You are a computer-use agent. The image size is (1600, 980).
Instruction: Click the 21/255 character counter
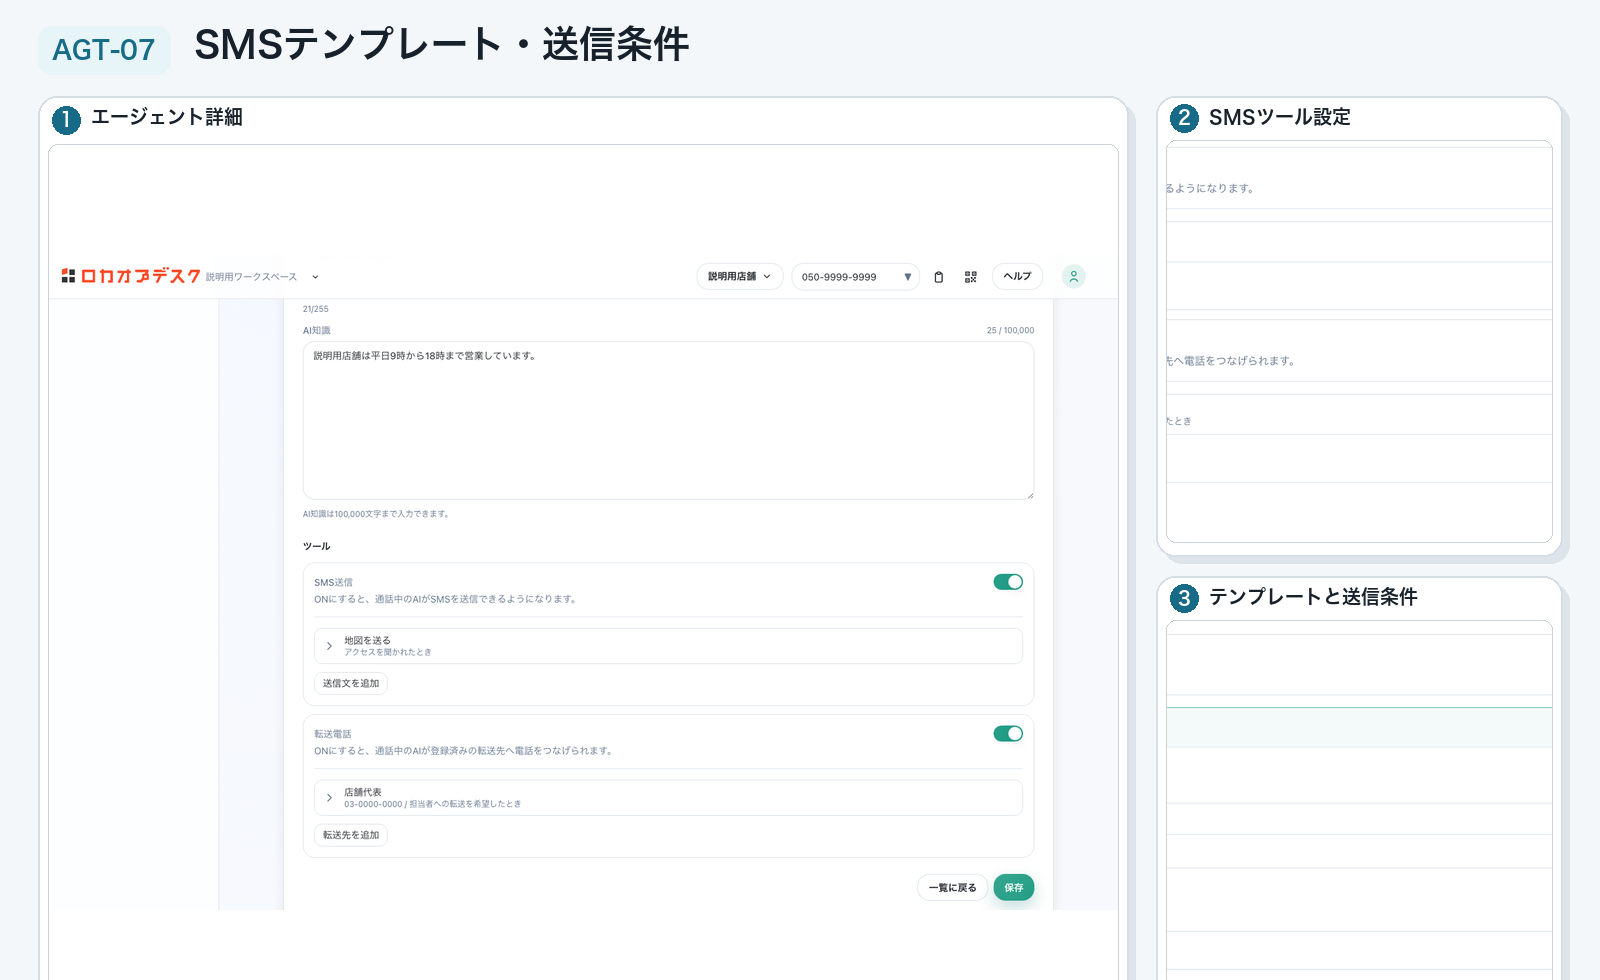coord(316,309)
